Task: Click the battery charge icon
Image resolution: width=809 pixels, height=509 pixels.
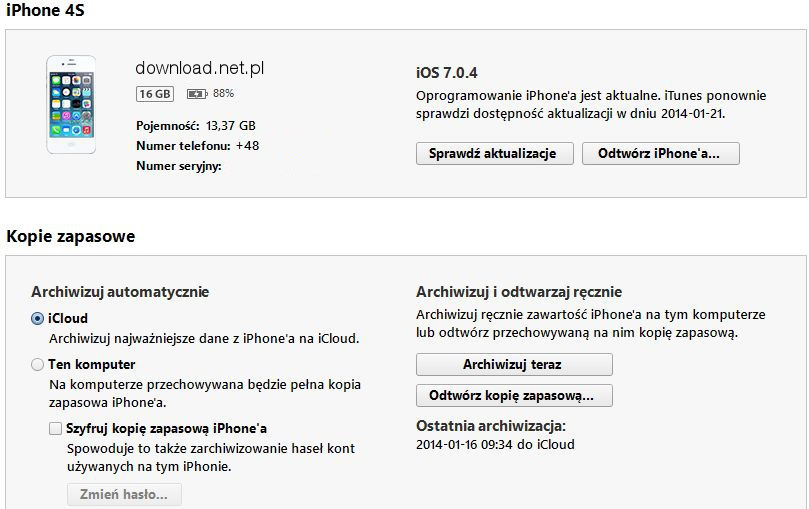Action: 197,94
